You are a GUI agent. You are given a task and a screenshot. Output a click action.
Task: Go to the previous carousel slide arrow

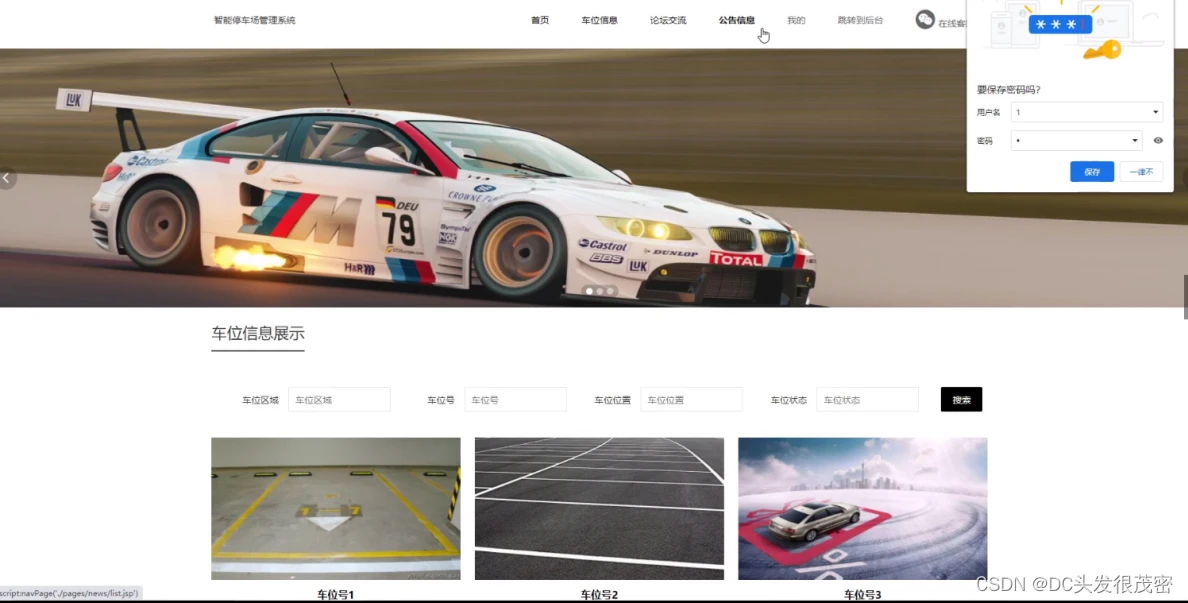(7, 178)
